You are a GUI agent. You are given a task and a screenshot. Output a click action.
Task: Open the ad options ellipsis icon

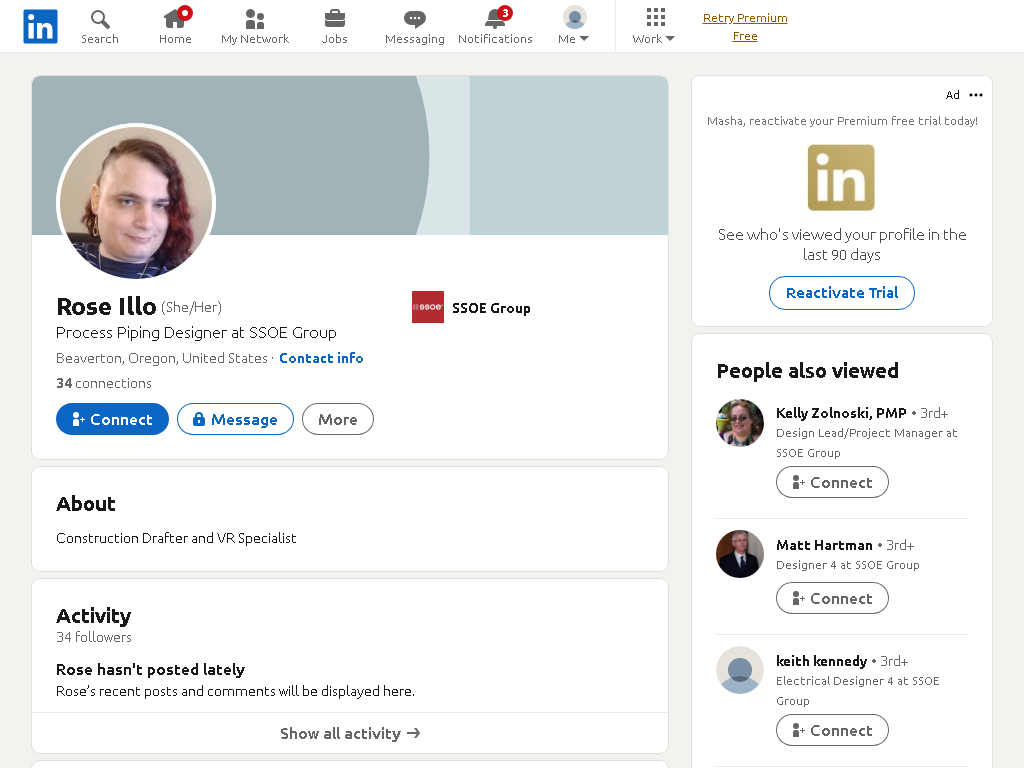[x=976, y=95]
